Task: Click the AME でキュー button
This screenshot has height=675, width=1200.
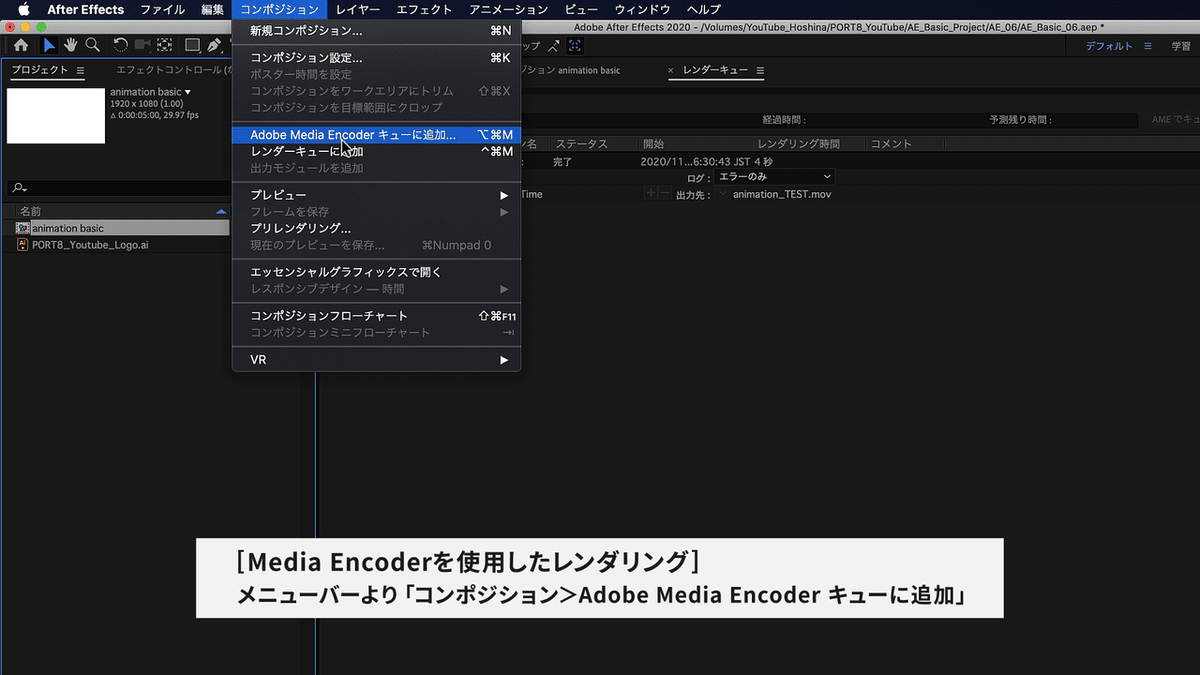Action: pyautogui.click(x=1174, y=120)
